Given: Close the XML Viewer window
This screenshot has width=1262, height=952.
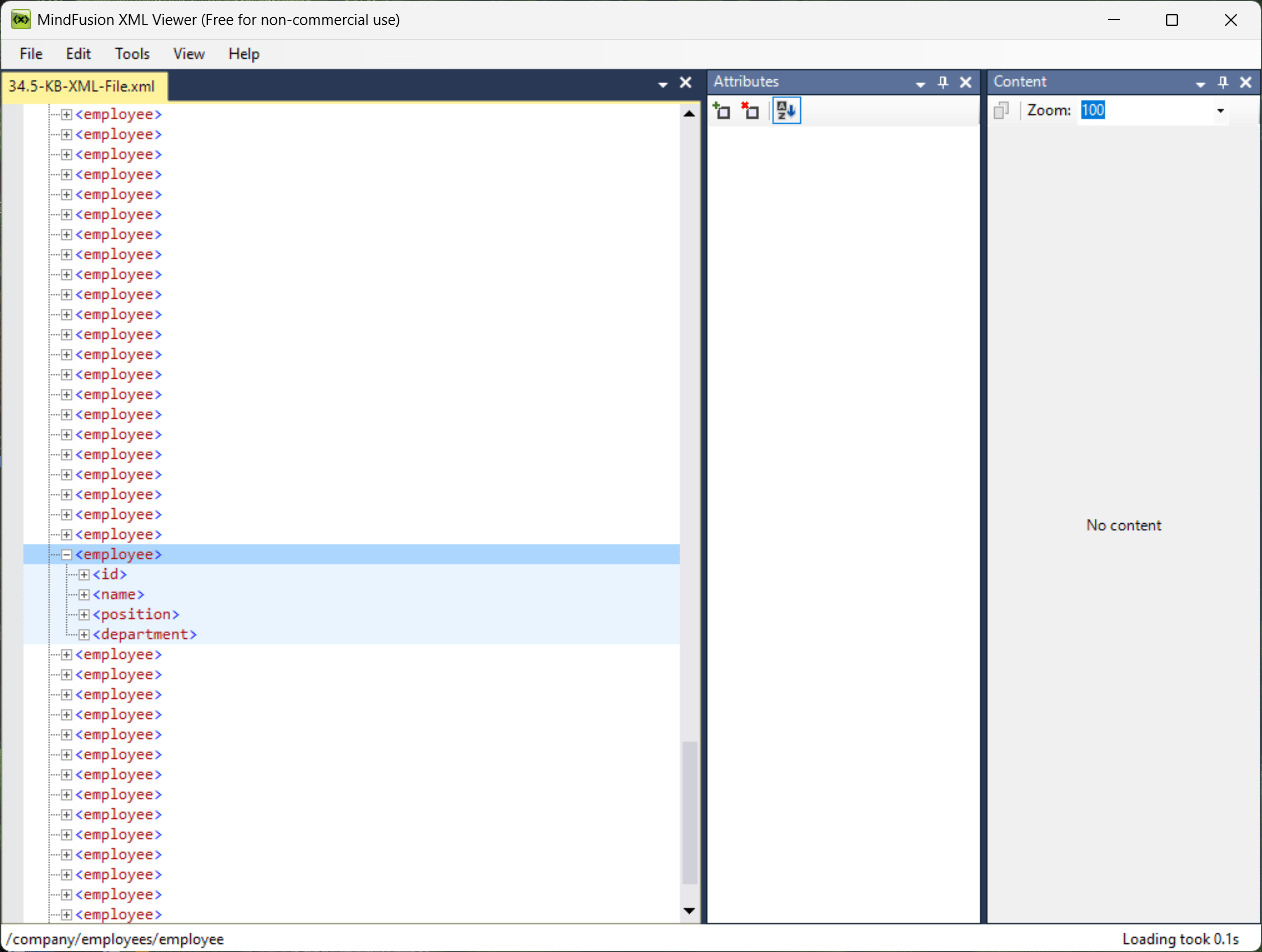Looking at the screenshot, I should tap(1231, 20).
